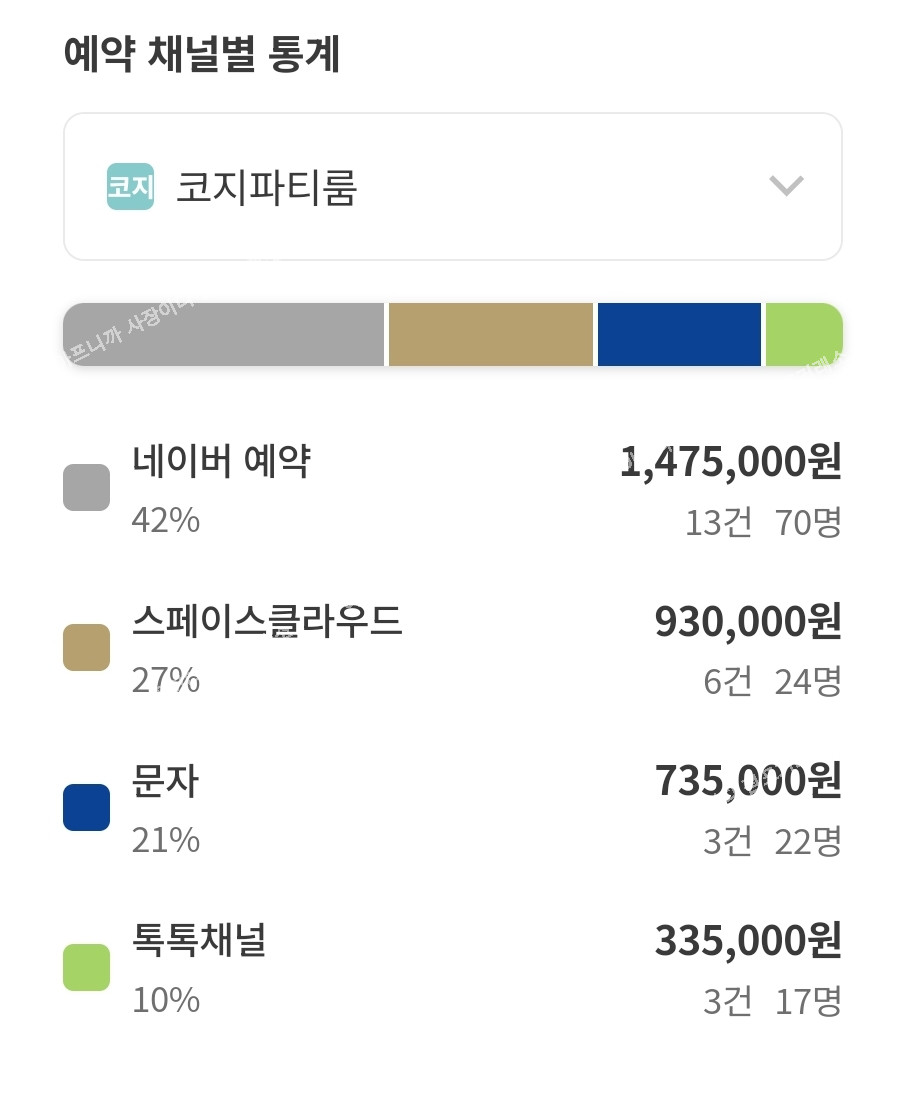The image size is (904, 1118).
Task: Click the dropdown chevron arrow
Action: pos(786,186)
